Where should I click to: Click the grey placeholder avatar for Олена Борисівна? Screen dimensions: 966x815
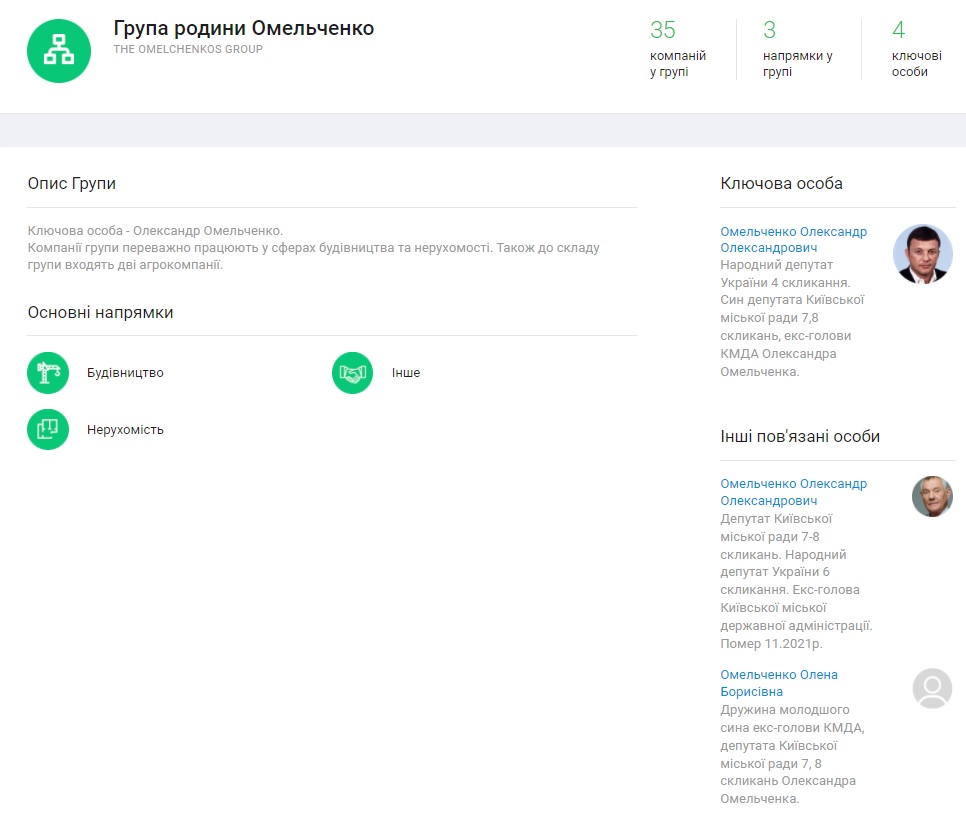pos(932,688)
